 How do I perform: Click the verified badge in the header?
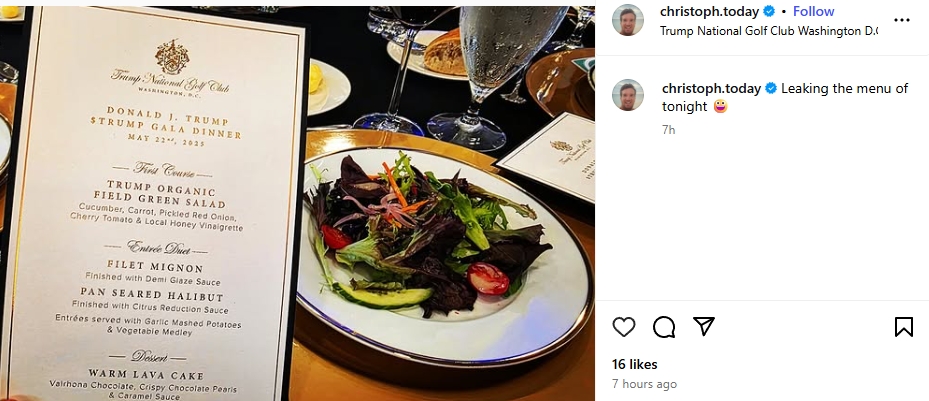pos(769,11)
